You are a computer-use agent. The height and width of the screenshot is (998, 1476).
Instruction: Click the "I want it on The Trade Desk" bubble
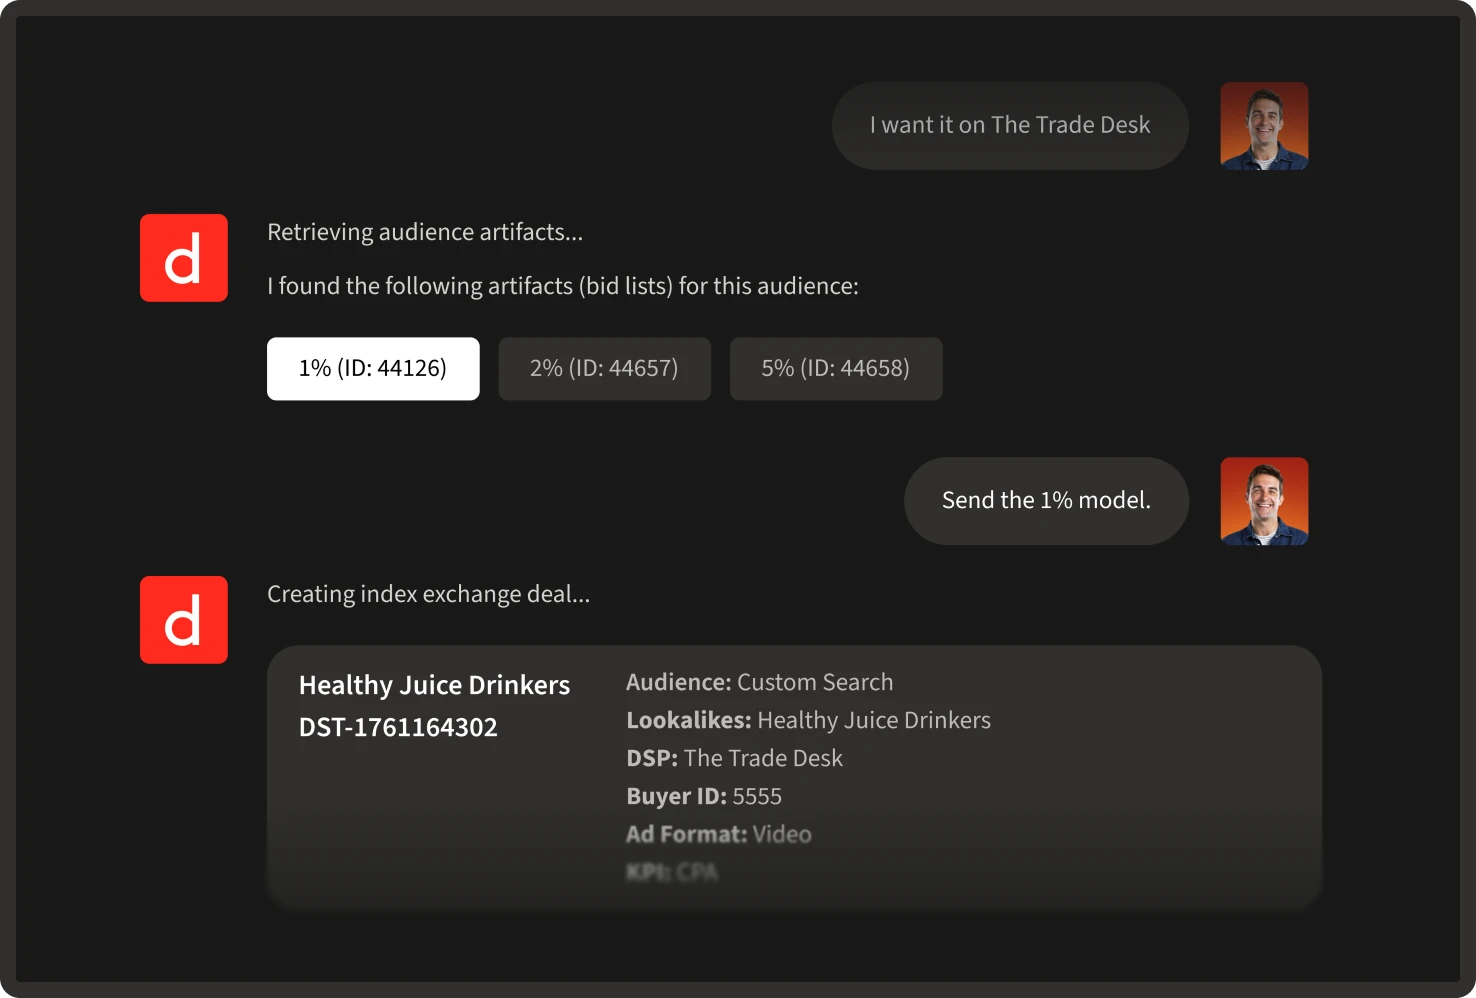click(1010, 126)
